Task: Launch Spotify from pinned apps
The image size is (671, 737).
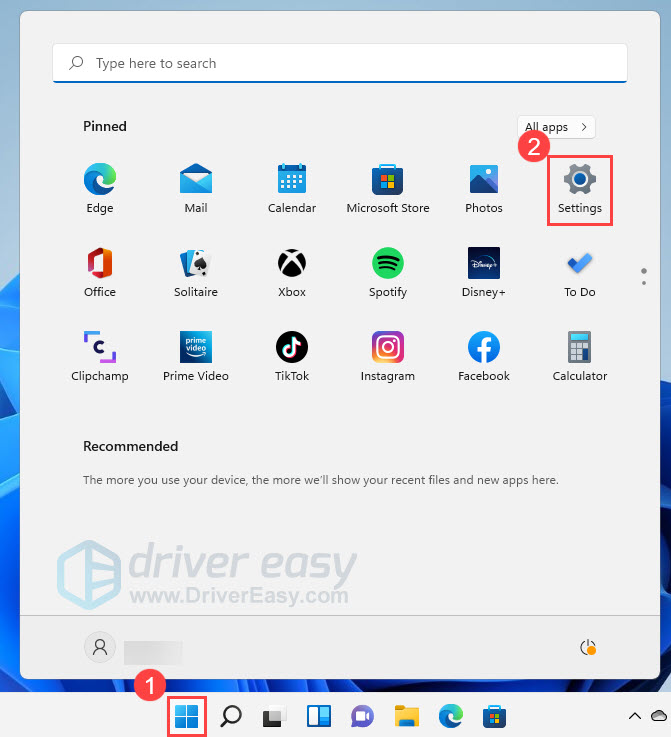Action: (x=388, y=272)
